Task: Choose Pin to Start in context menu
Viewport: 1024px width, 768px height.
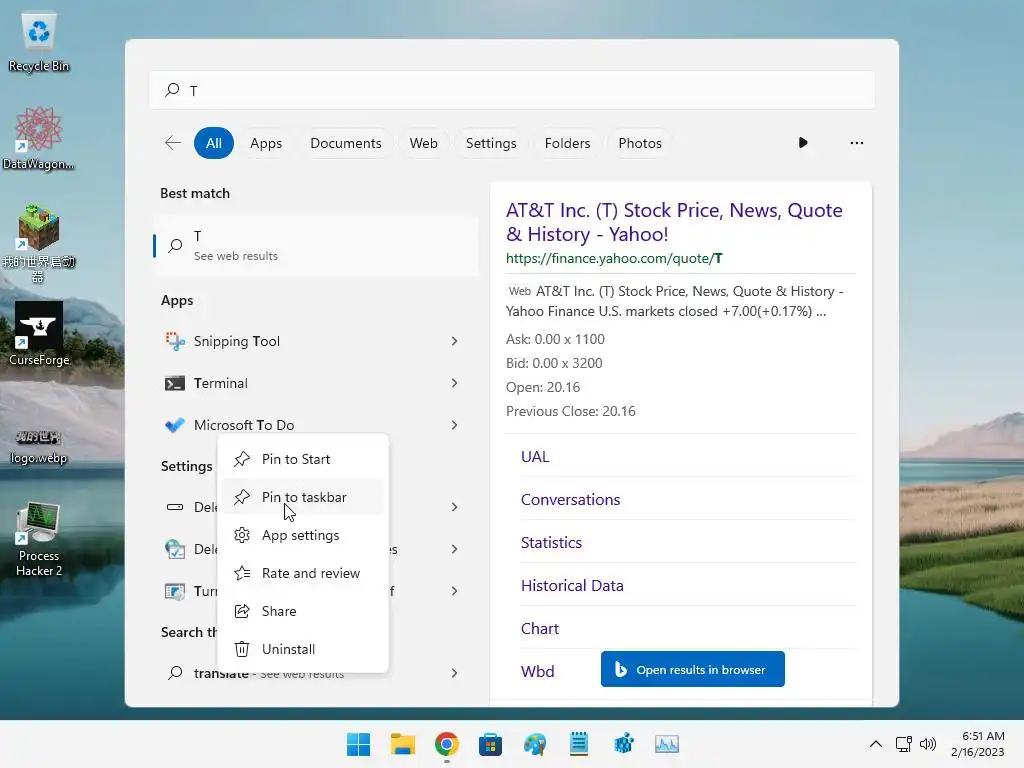Action: (303, 459)
